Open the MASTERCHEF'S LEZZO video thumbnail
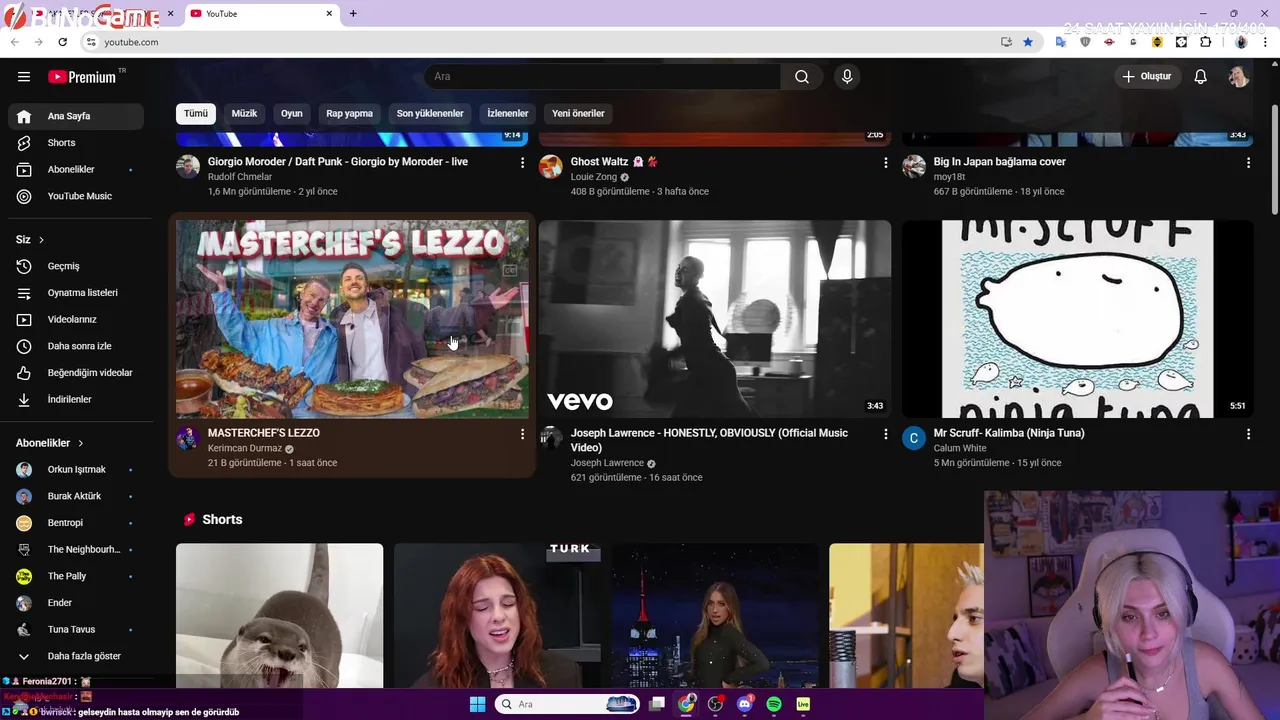Image resolution: width=1280 pixels, height=720 pixels. coord(352,319)
